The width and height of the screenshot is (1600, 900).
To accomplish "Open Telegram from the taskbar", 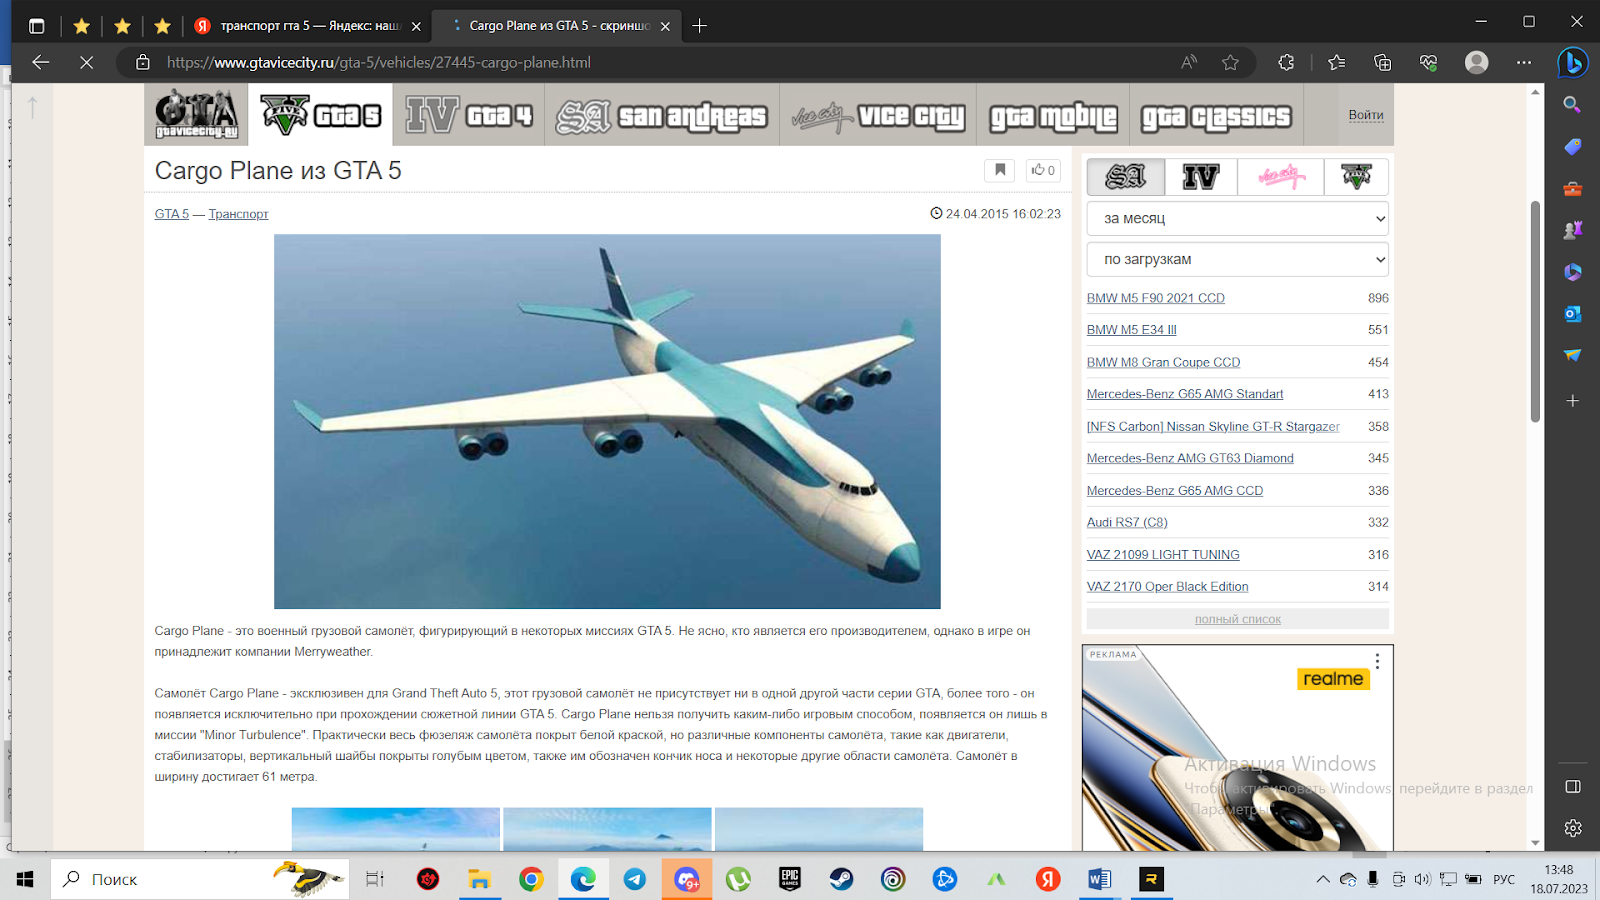I will click(634, 879).
